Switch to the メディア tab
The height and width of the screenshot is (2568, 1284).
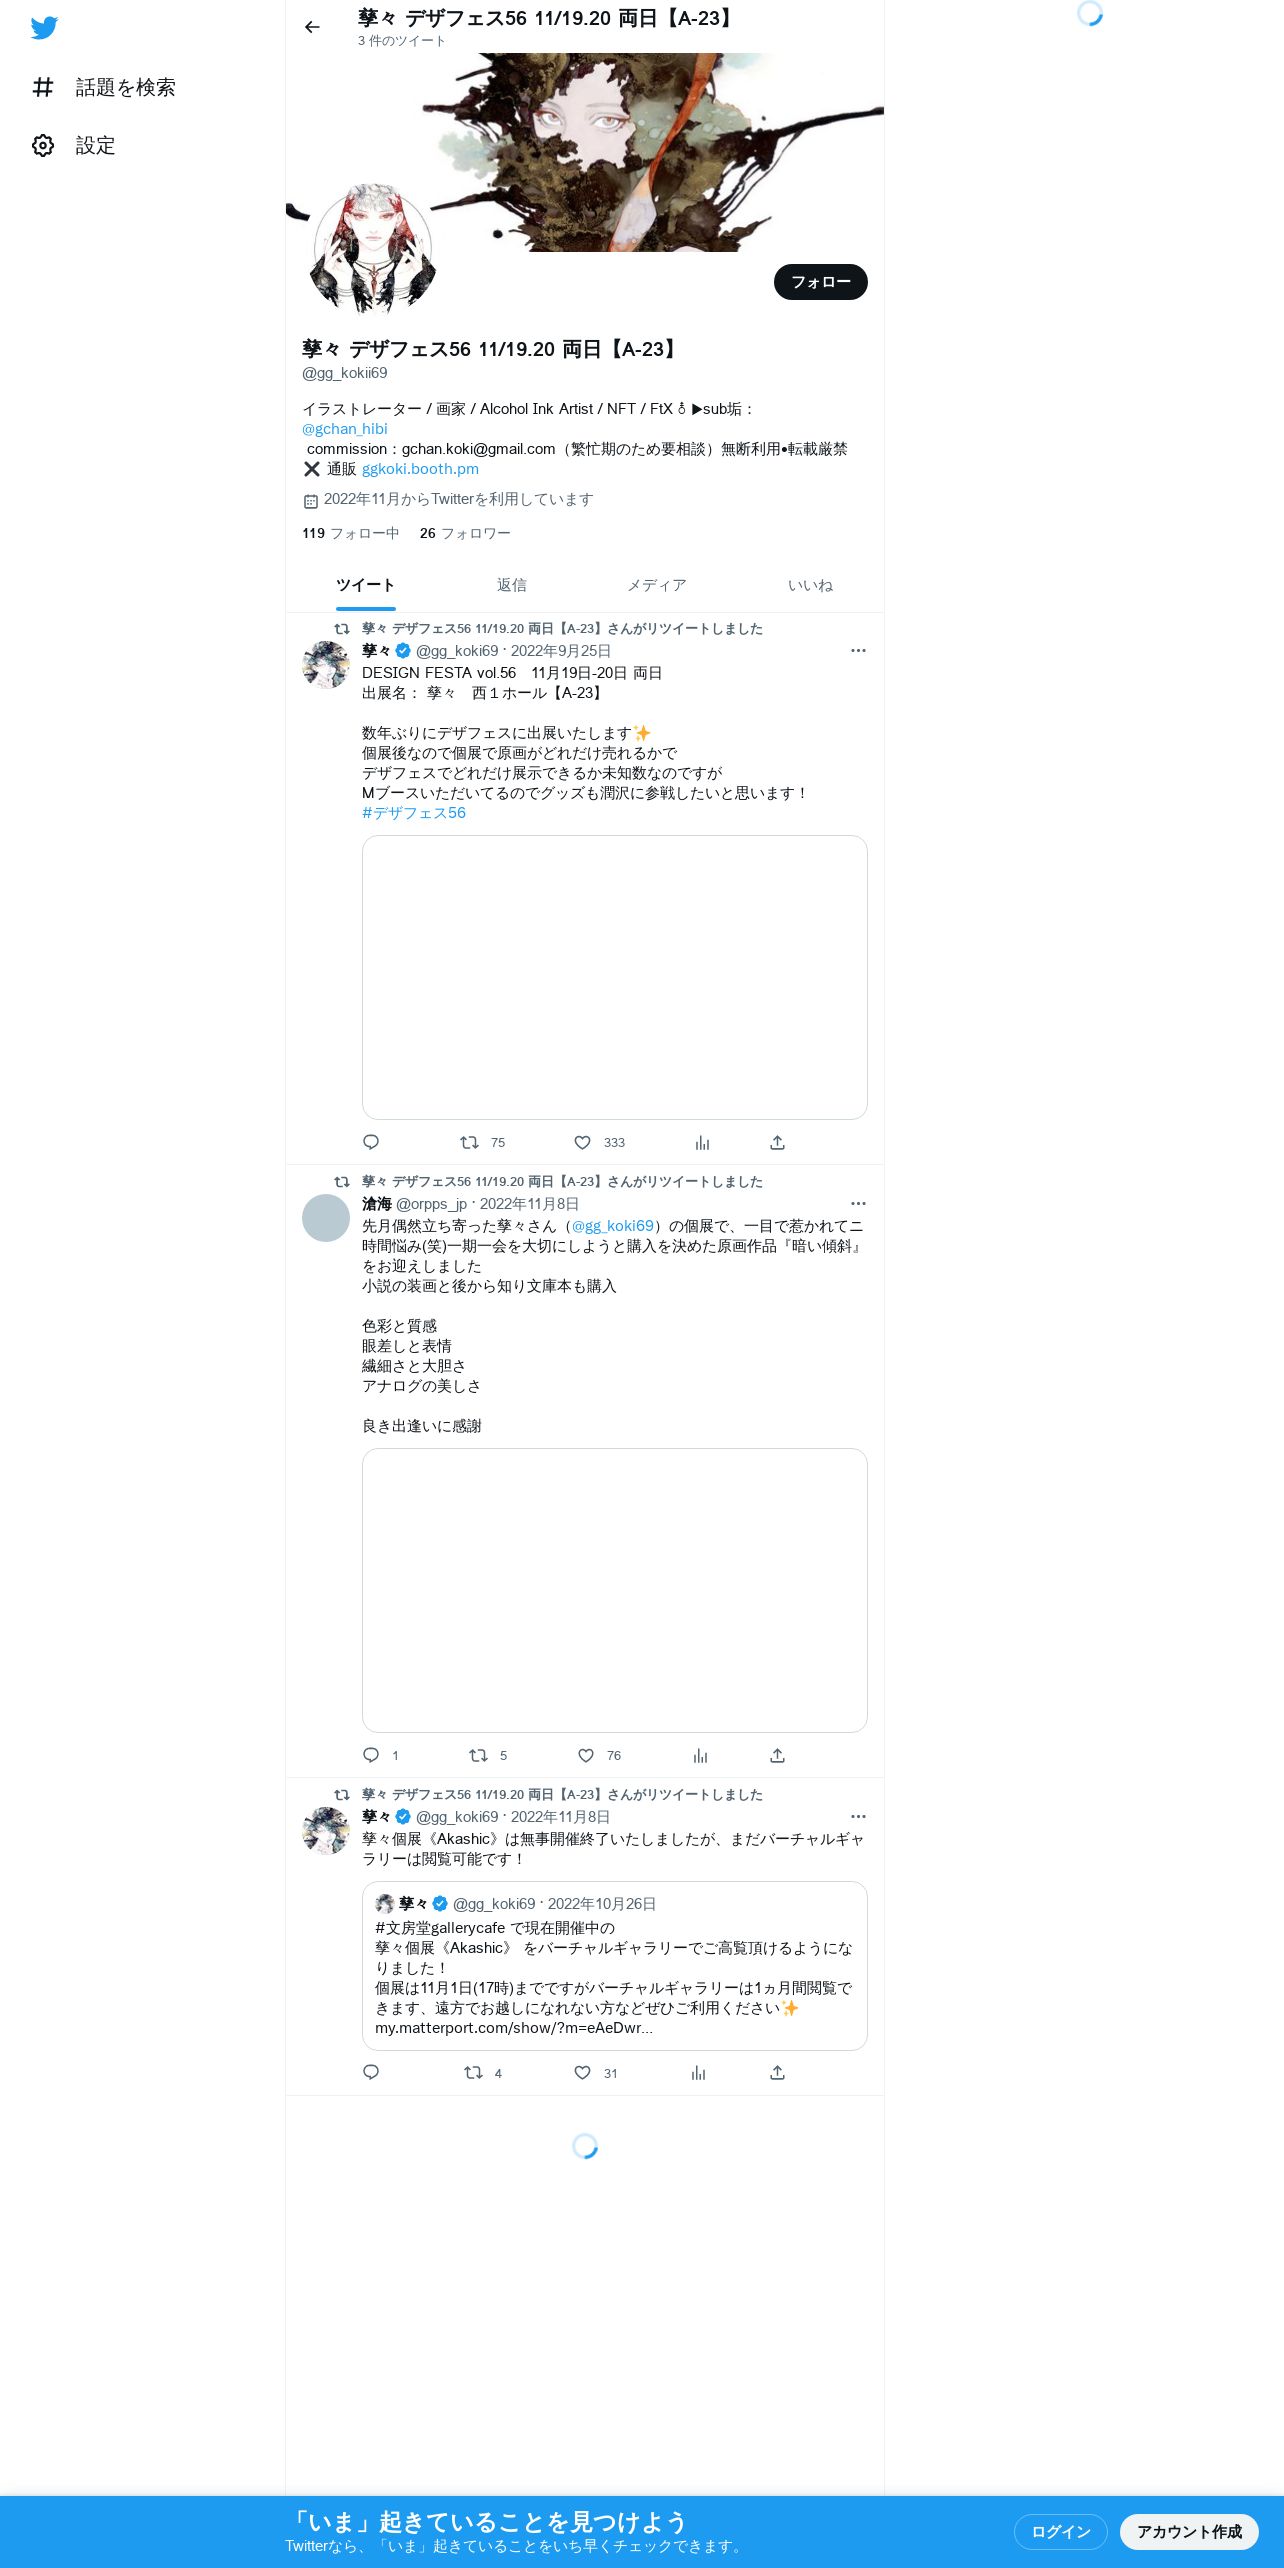pos(657,585)
